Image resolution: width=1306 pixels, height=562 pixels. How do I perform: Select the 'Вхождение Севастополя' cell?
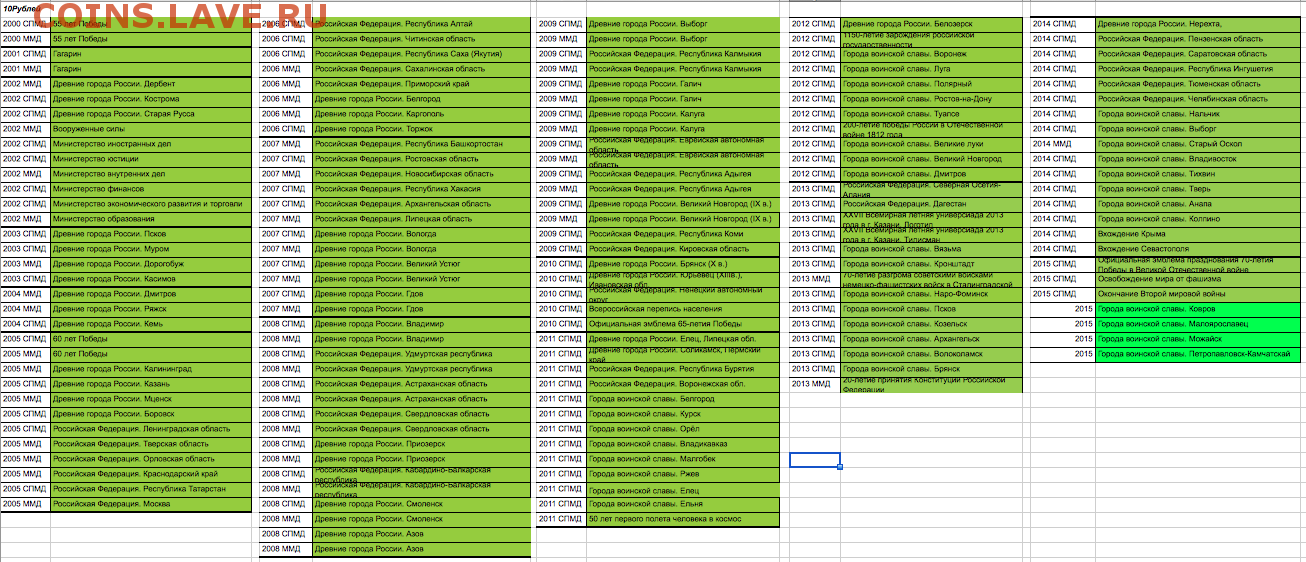(x=1200, y=249)
